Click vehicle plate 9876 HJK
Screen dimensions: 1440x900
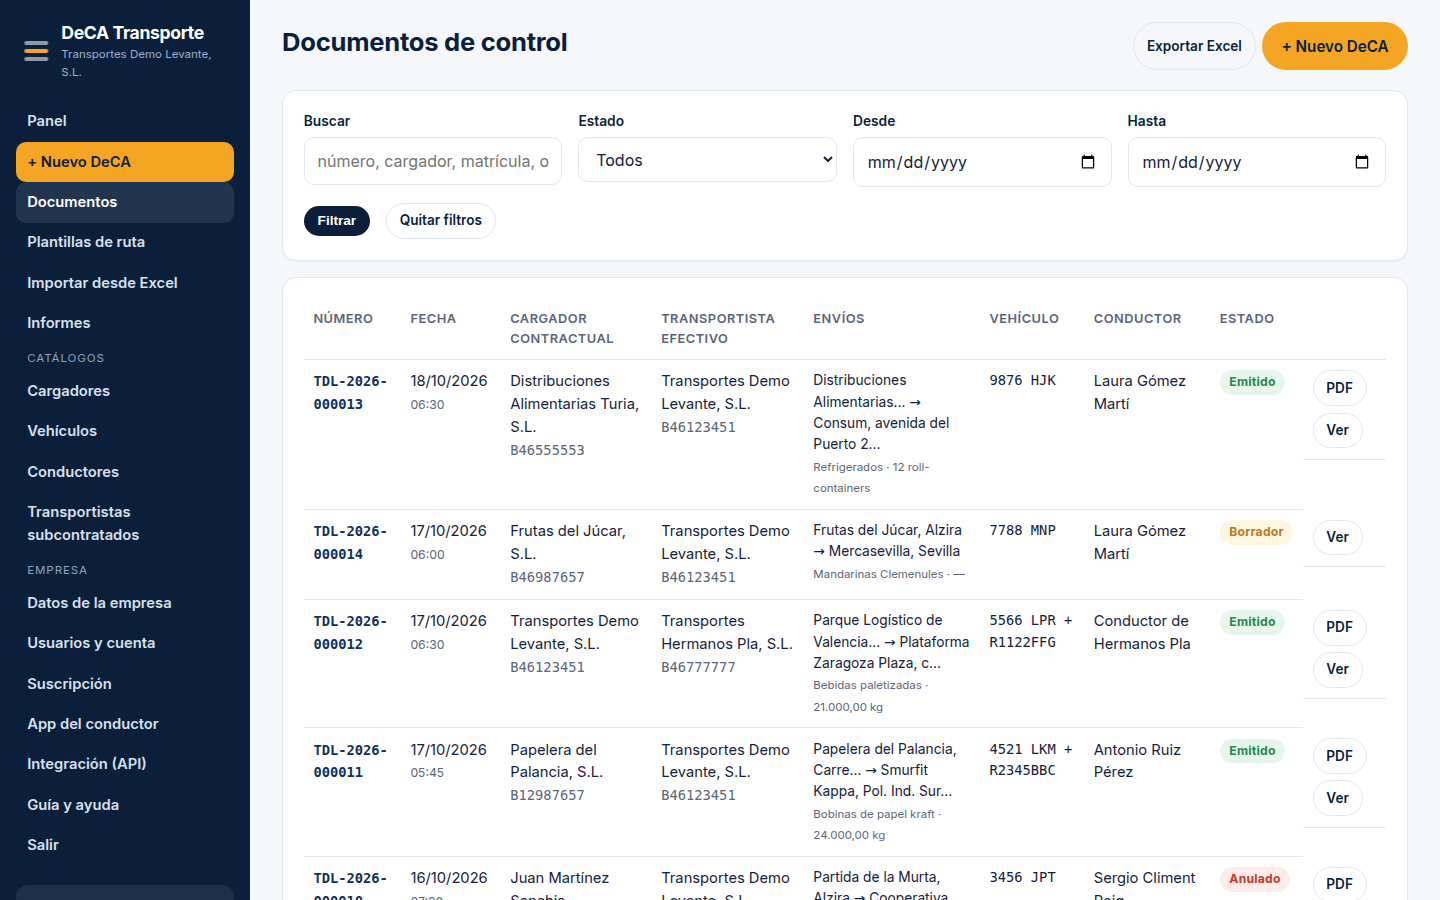click(1023, 380)
